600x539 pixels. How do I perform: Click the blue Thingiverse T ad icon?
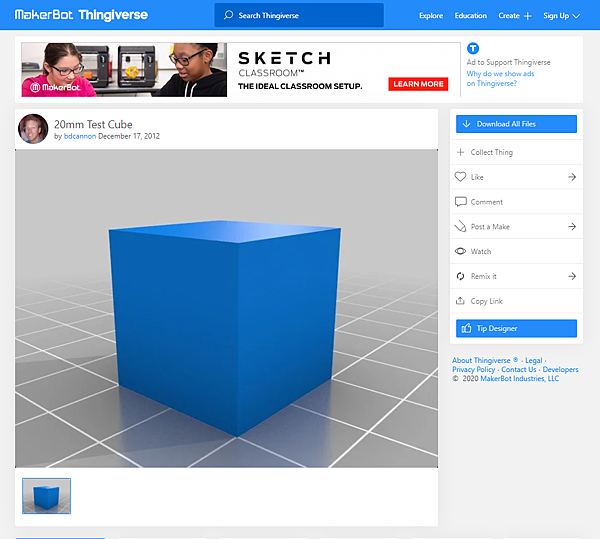click(x=473, y=48)
